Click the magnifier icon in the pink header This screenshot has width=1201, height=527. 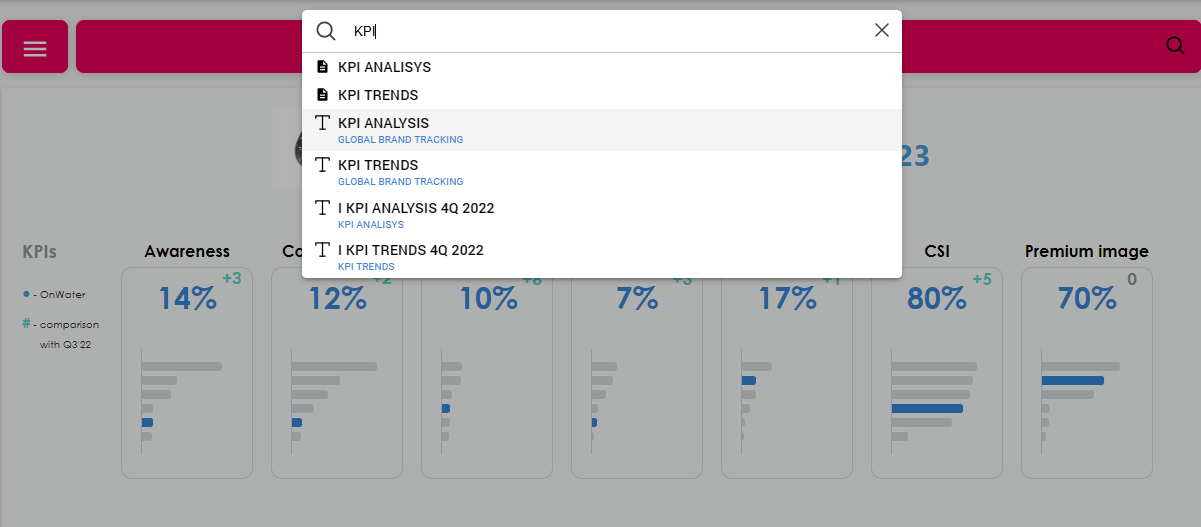[1175, 46]
